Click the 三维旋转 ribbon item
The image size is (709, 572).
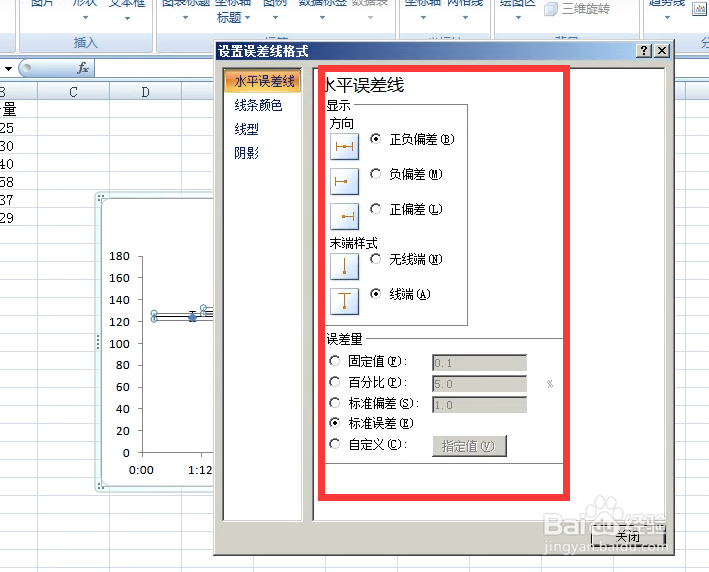click(577, 9)
